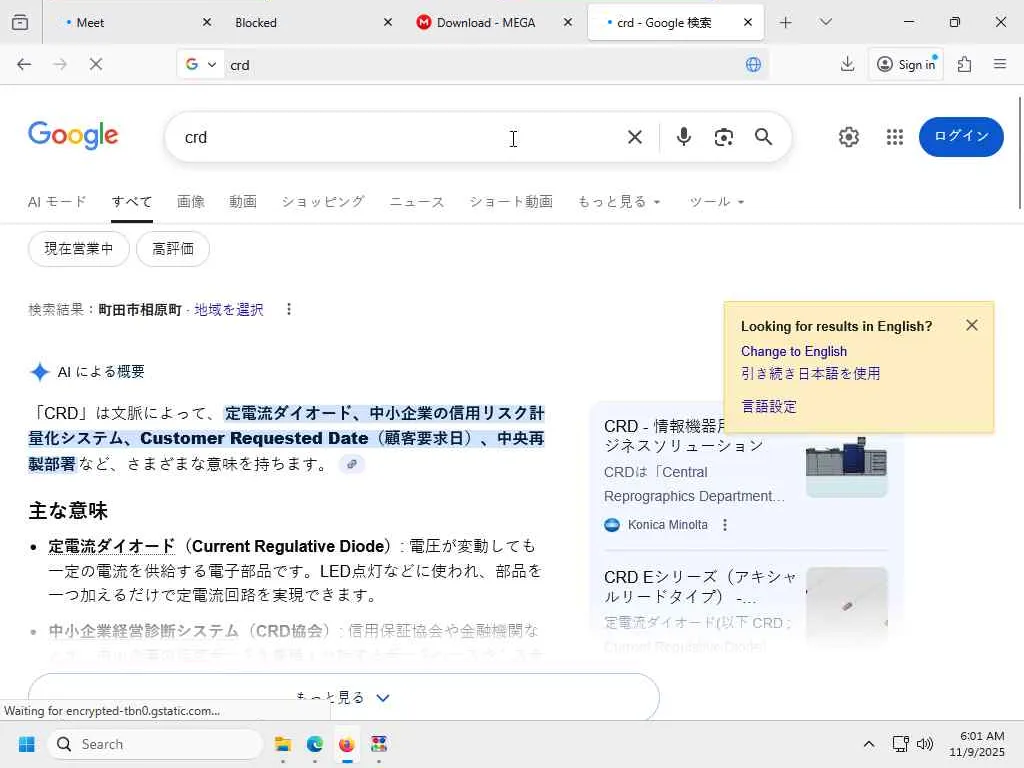Switch to ニュース results tab
The width and height of the screenshot is (1024, 768).
pos(417,202)
